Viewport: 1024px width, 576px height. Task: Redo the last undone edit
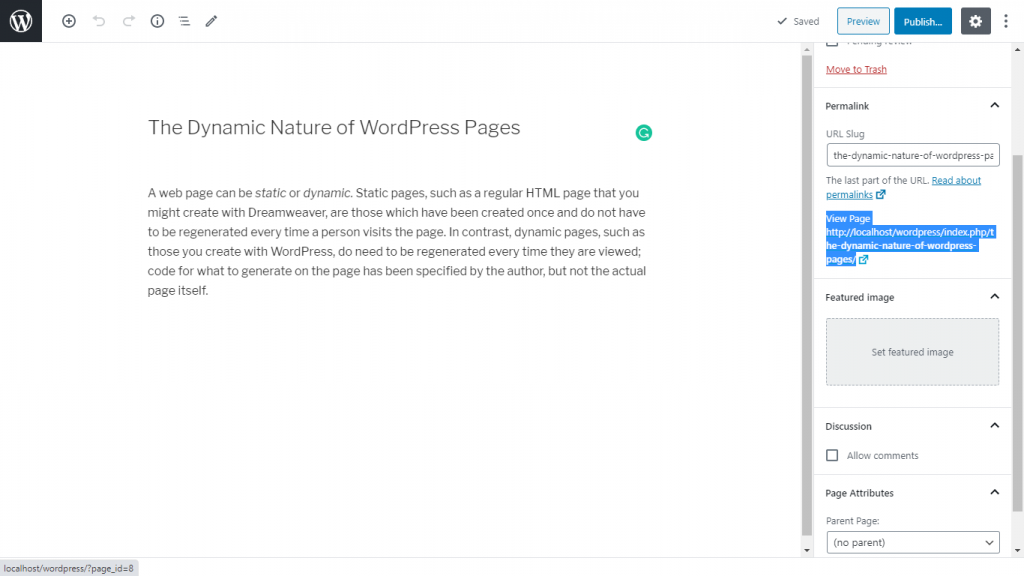tap(128, 21)
